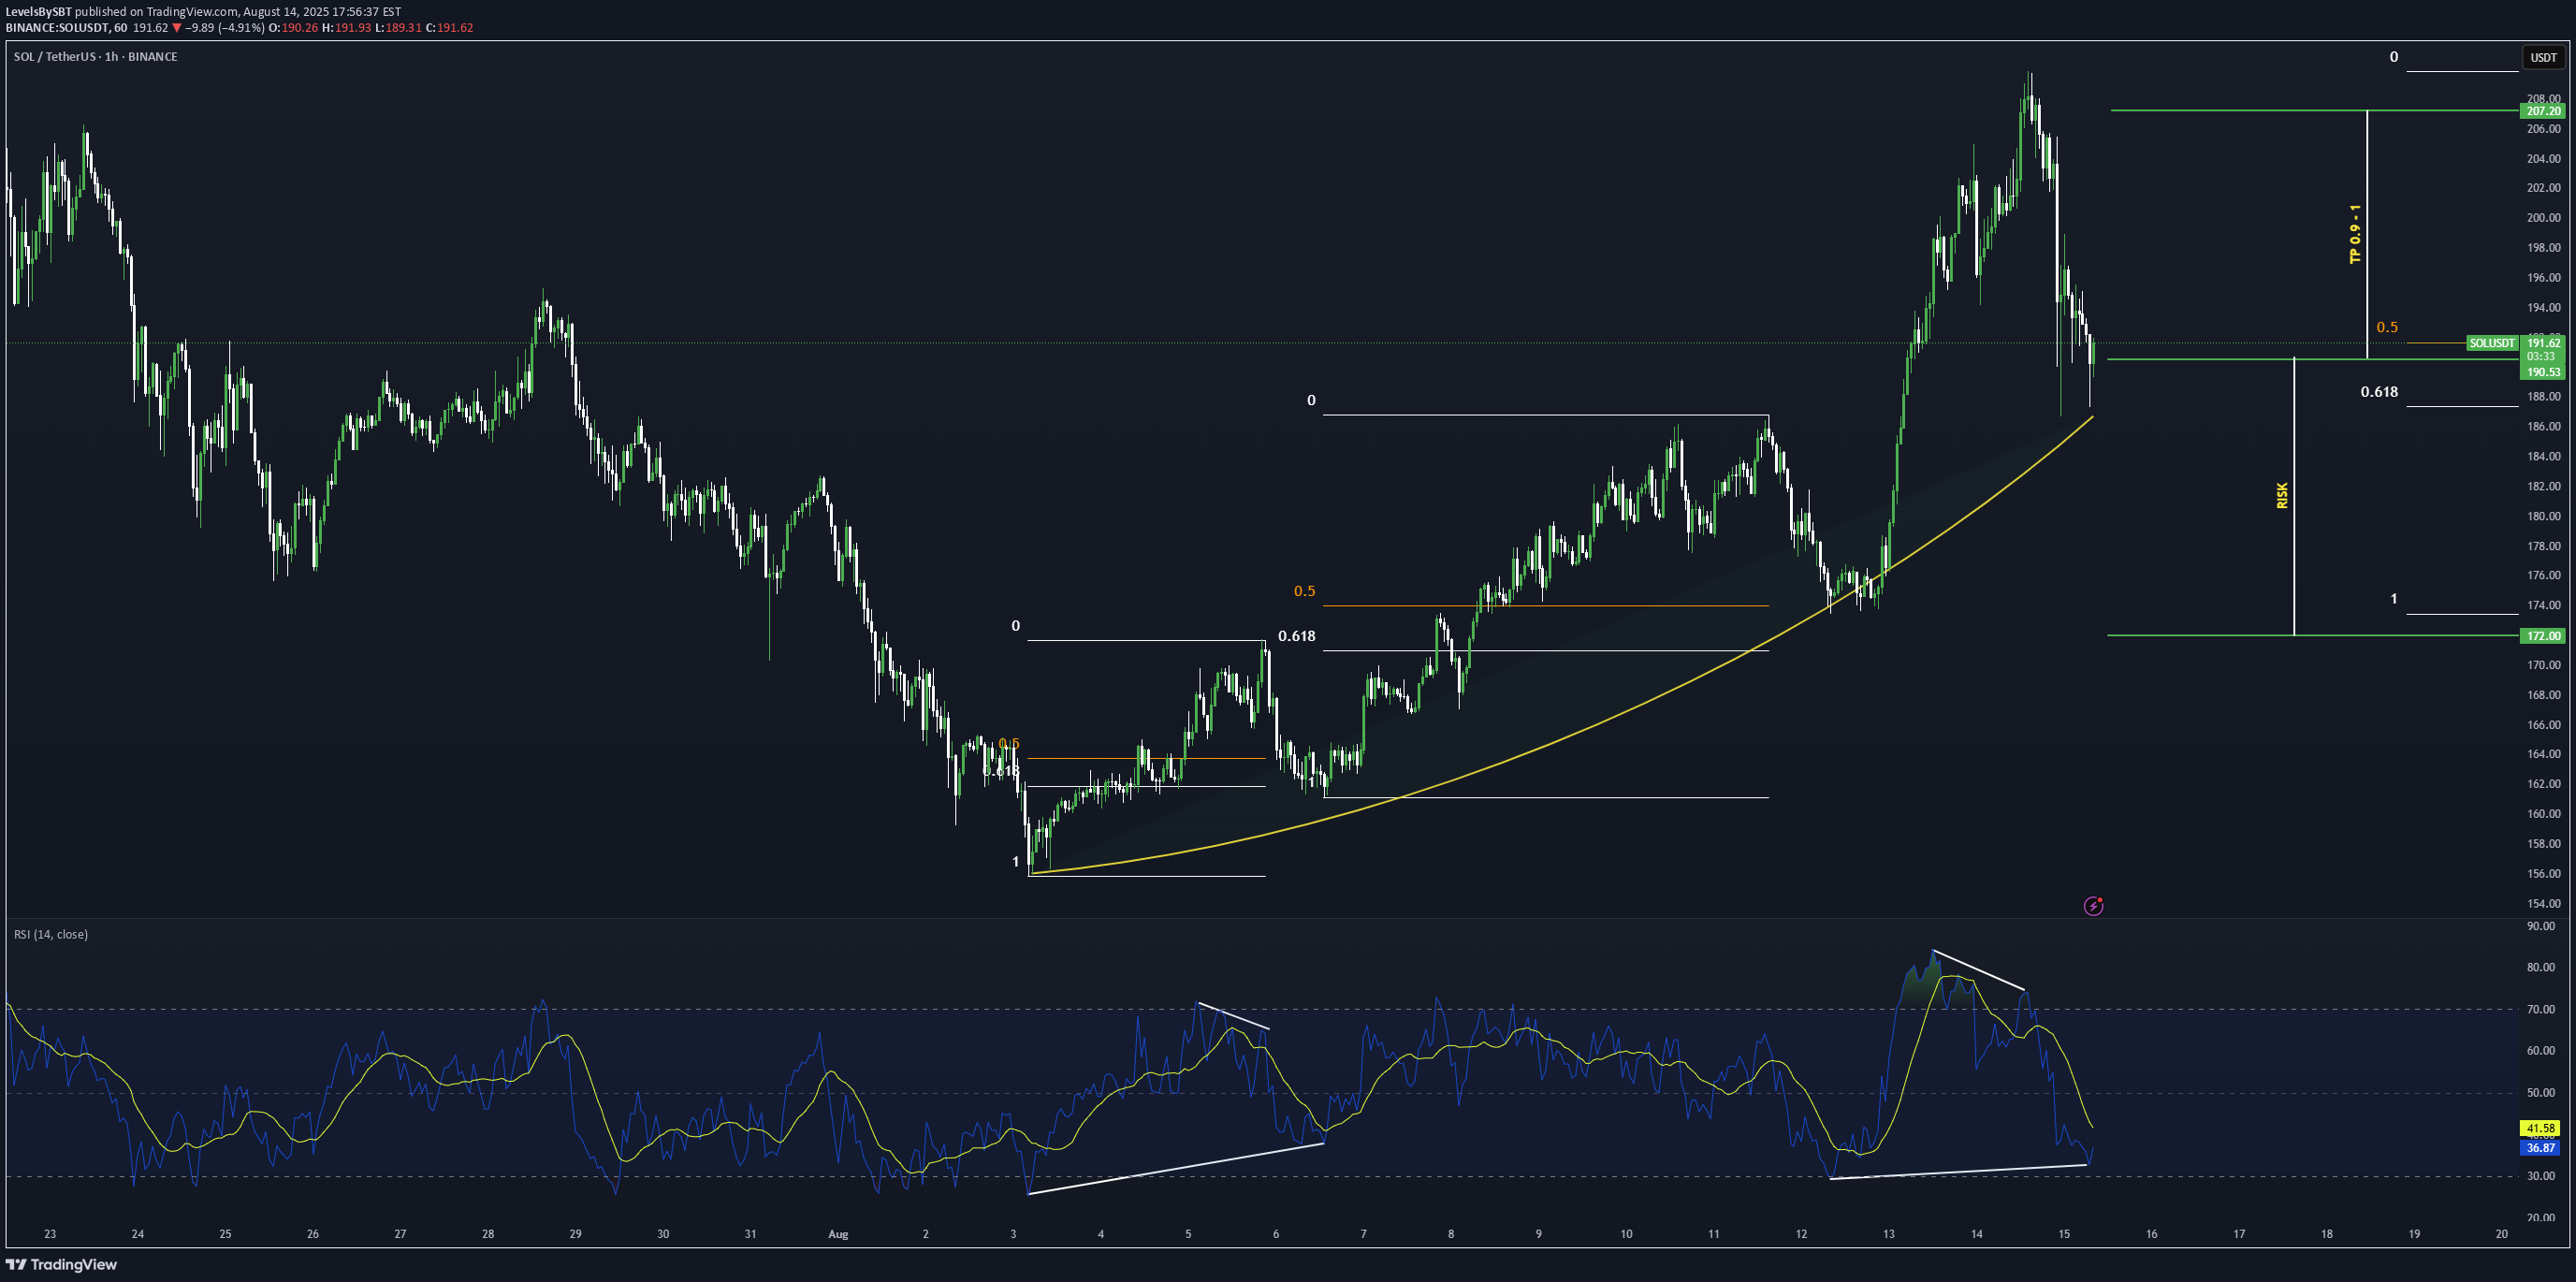The width and height of the screenshot is (2576, 1282).
Task: Click the 190.53 entry price label
Action: point(2543,372)
